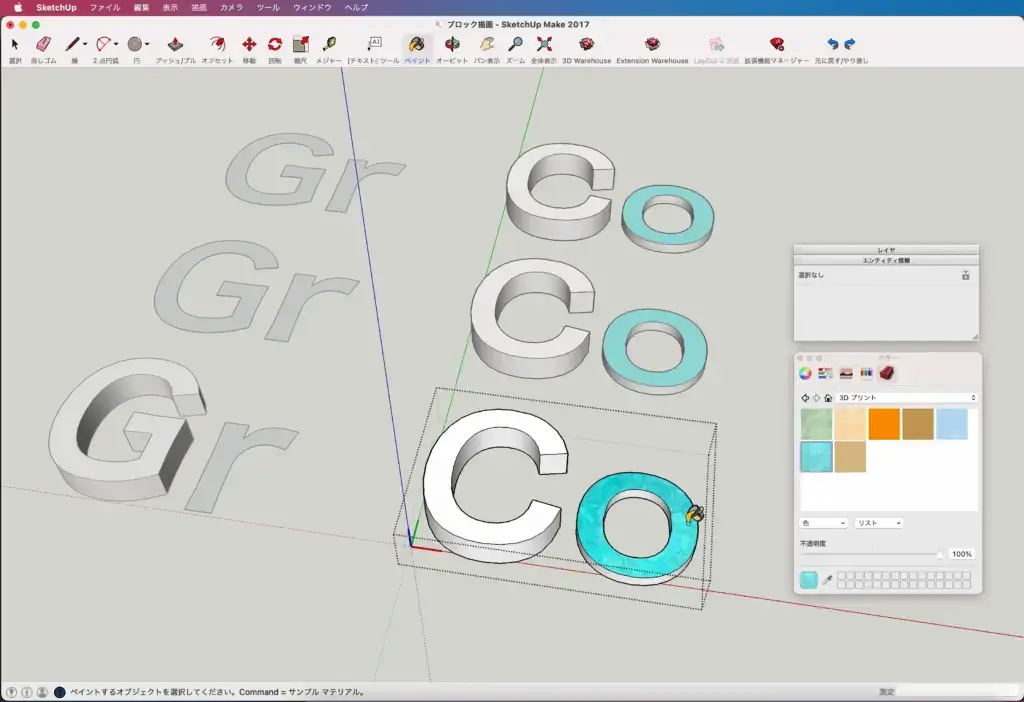The image size is (1024, 702).
Task: Click the current color preview well
Action: pos(808,580)
